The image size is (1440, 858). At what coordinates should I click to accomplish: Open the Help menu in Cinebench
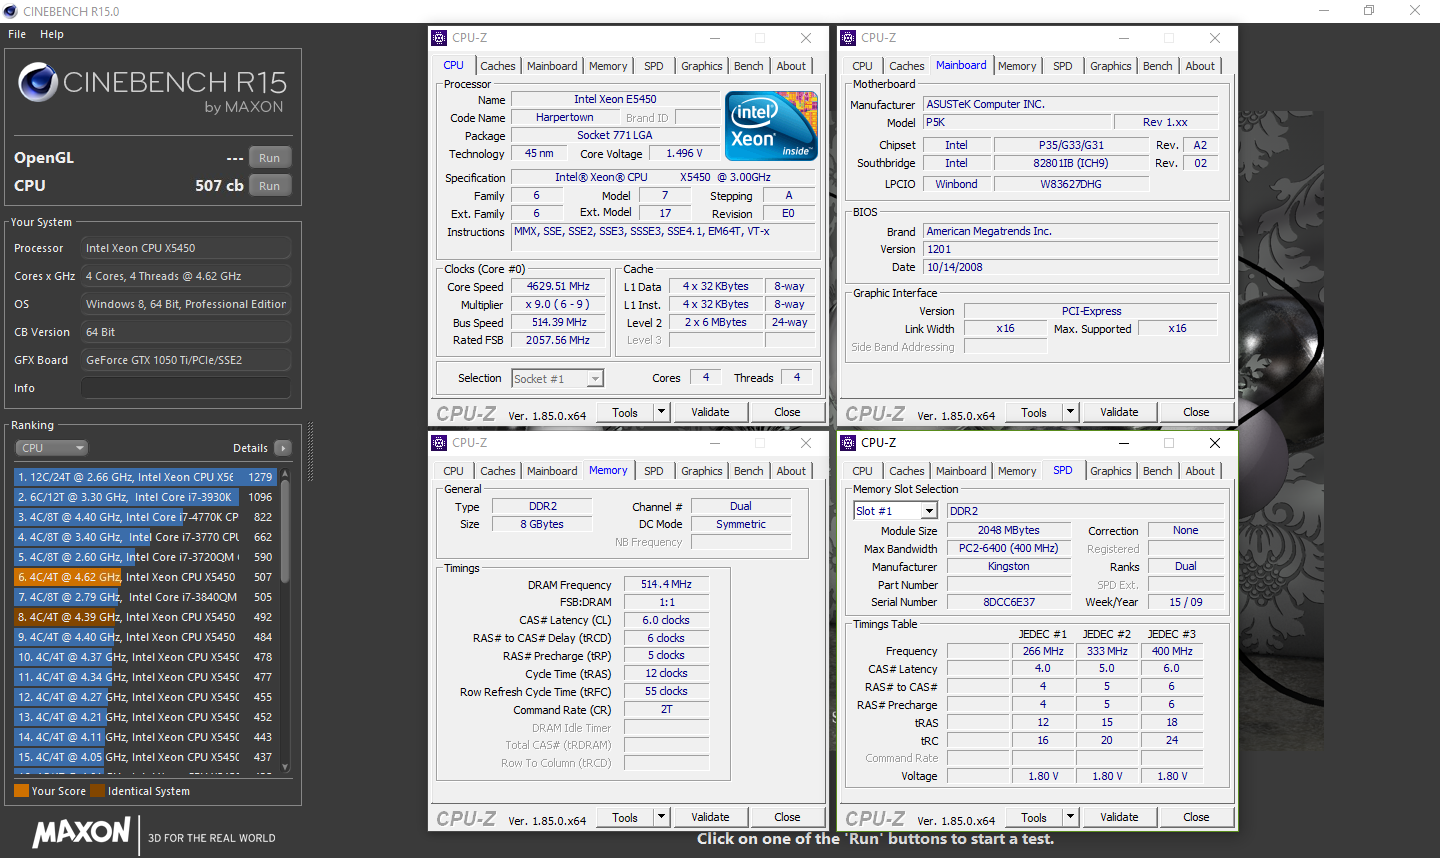pyautogui.click(x=52, y=34)
